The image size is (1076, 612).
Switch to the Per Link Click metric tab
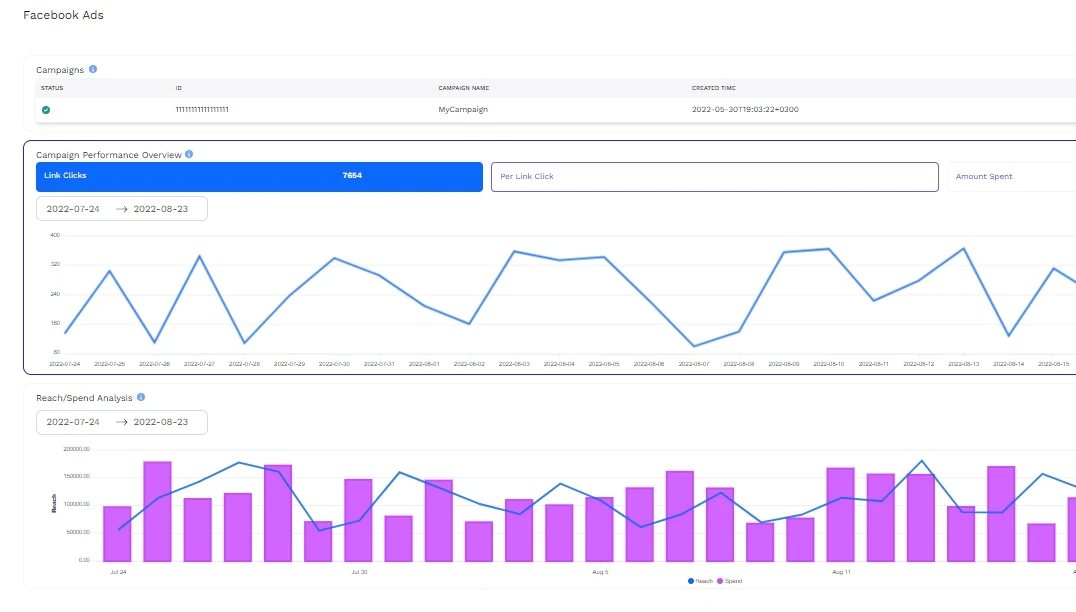pyautogui.click(x=714, y=177)
